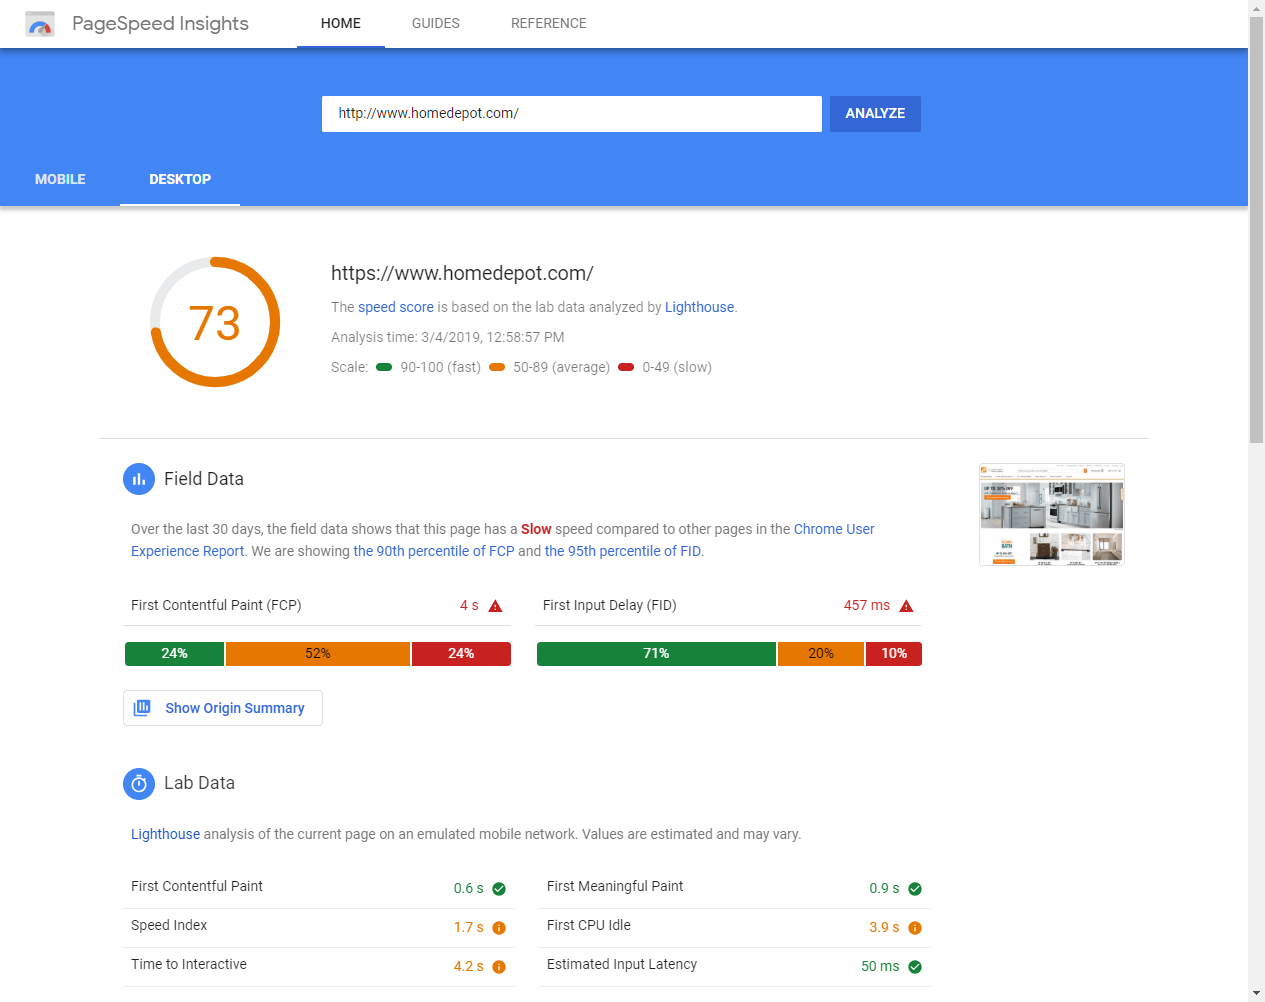Click the Time to Interactive info icon
Viewport: 1265px width, 1002px height.
(x=499, y=967)
